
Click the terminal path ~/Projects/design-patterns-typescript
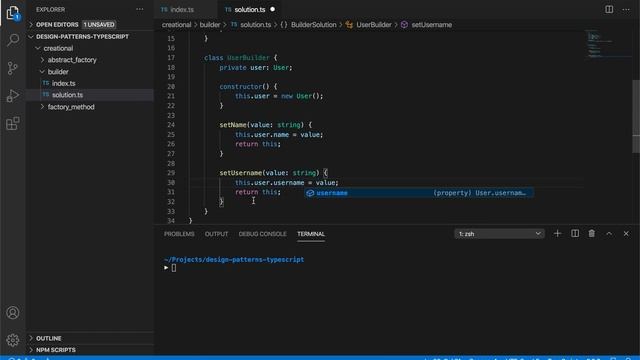pos(234,260)
